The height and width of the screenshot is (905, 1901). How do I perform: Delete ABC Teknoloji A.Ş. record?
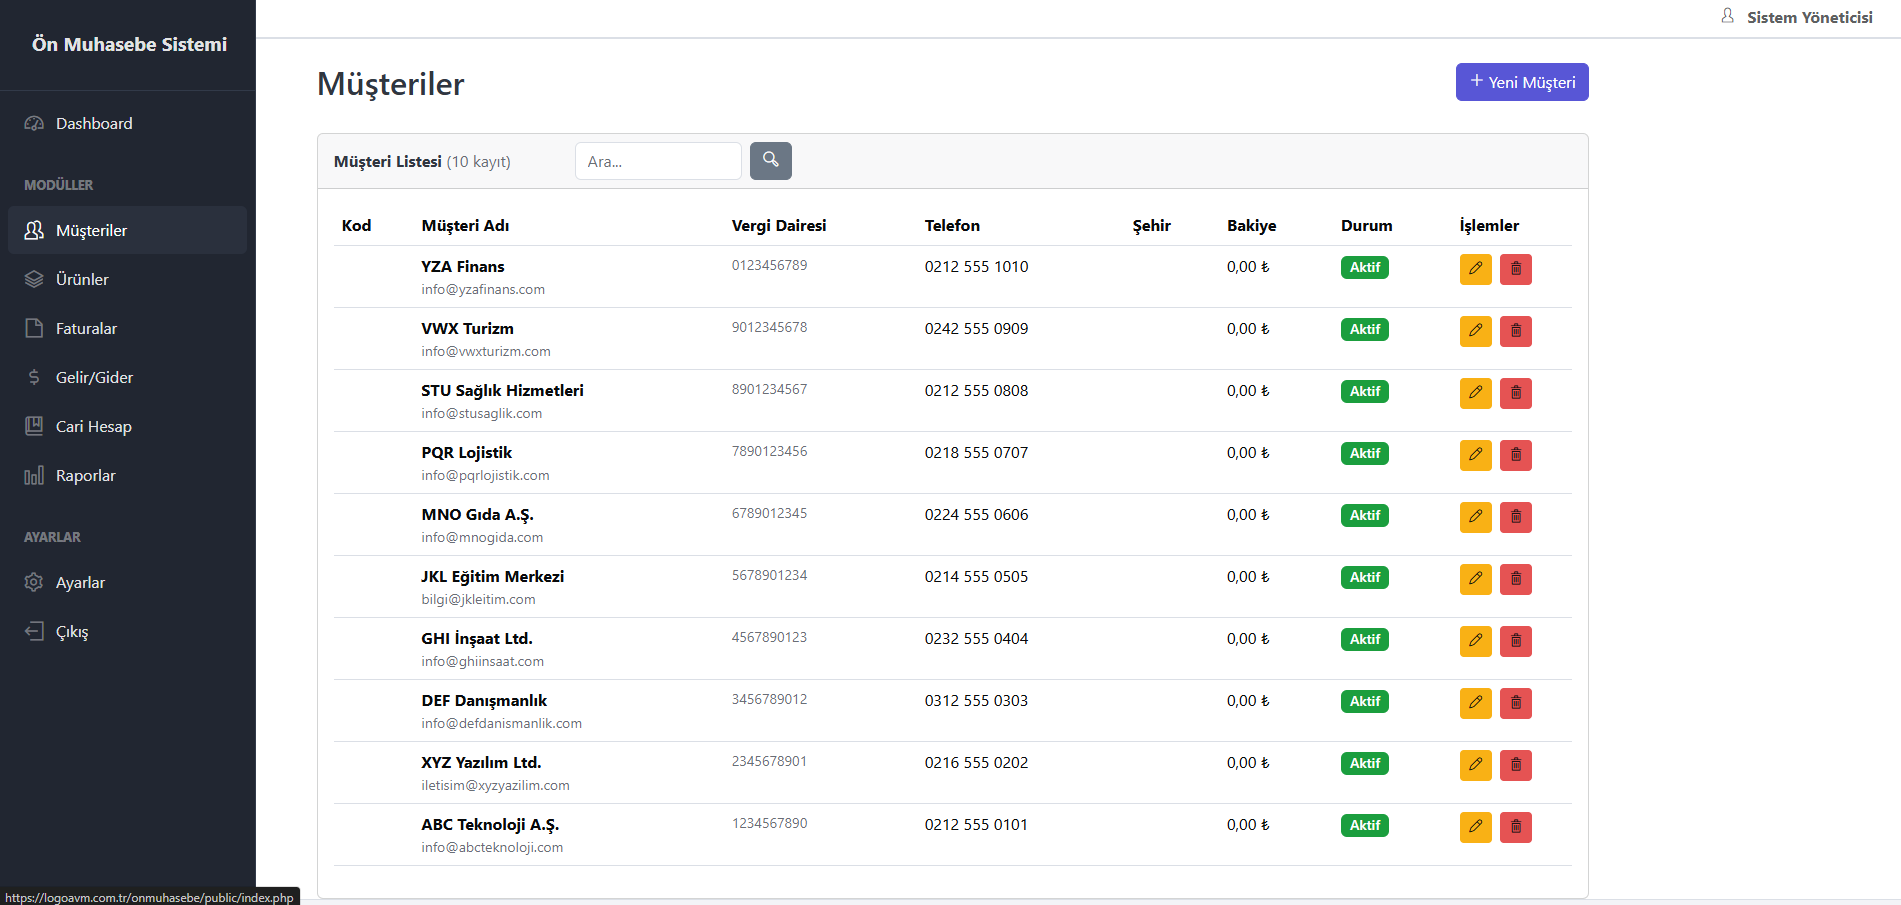pyautogui.click(x=1516, y=827)
